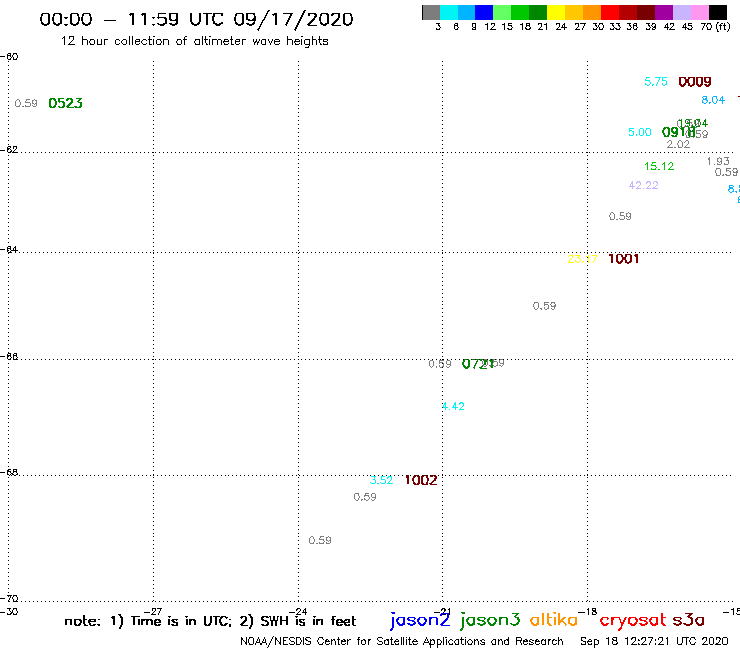Click the dark red time label '1001'
740x650 pixels.
[x=624, y=259]
